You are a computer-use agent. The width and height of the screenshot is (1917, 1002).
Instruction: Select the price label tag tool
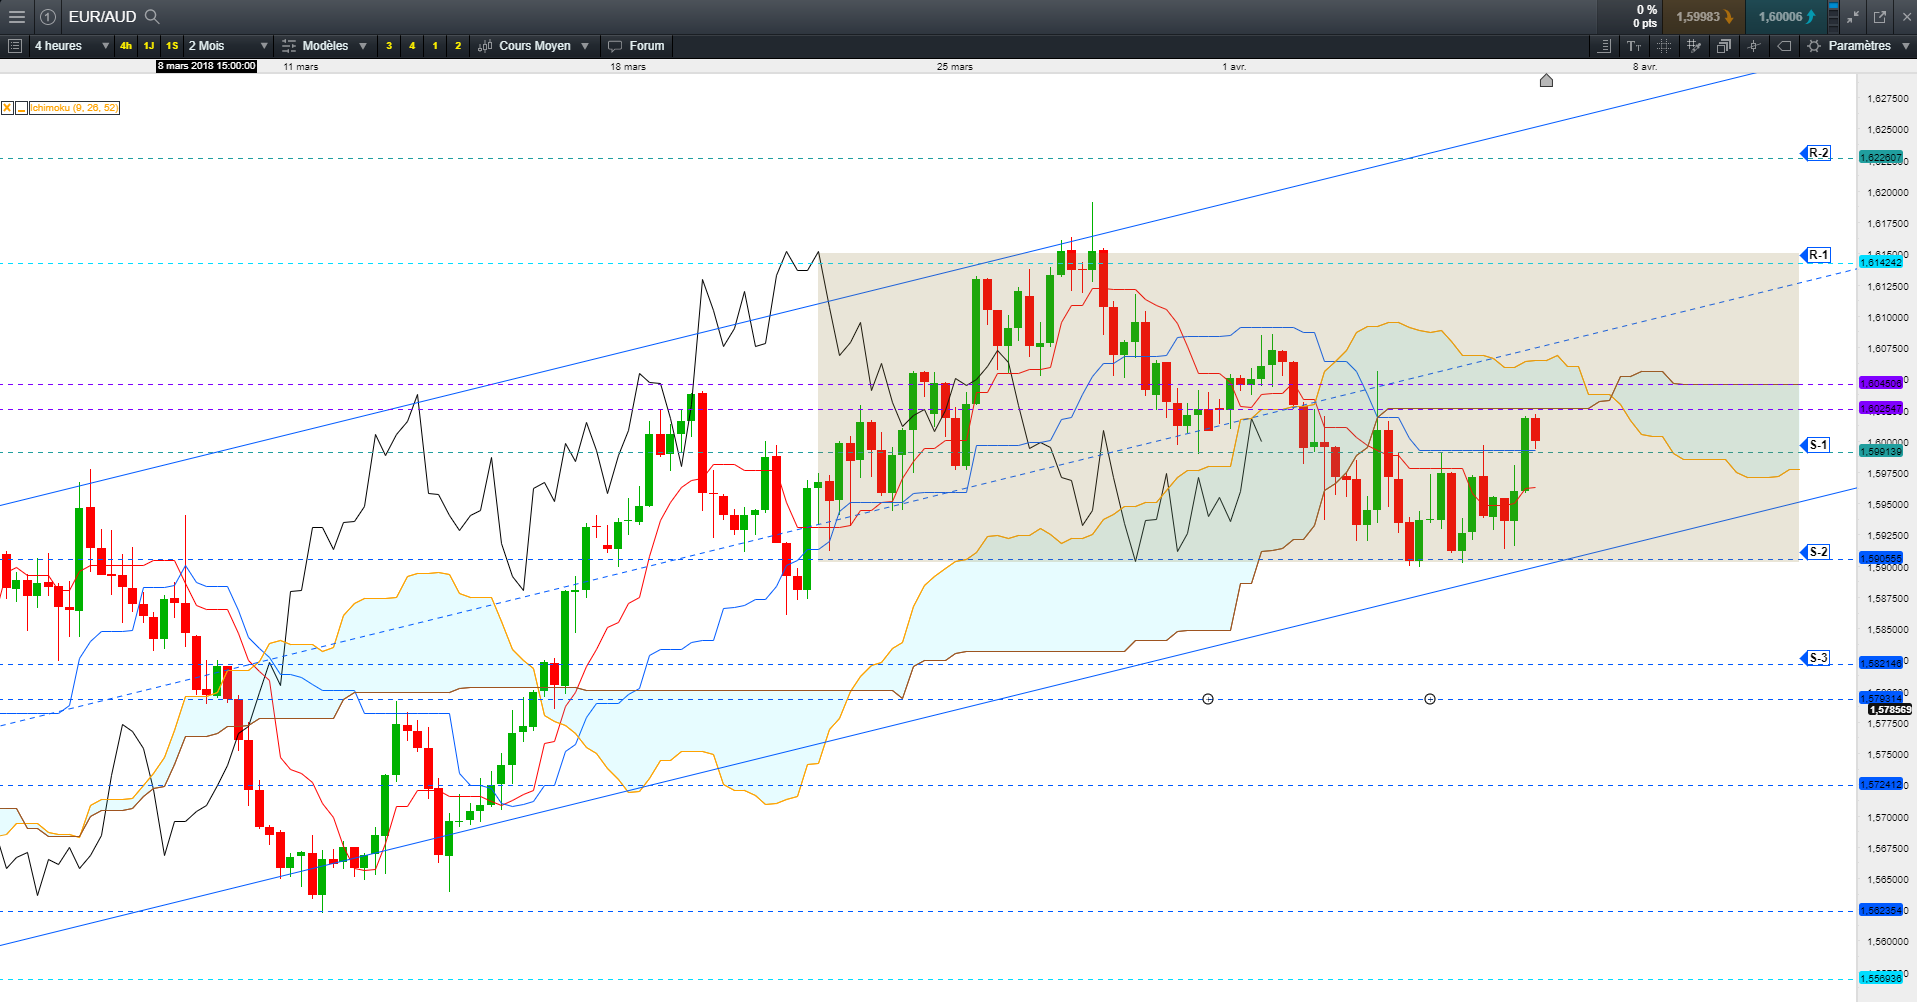tap(1784, 46)
